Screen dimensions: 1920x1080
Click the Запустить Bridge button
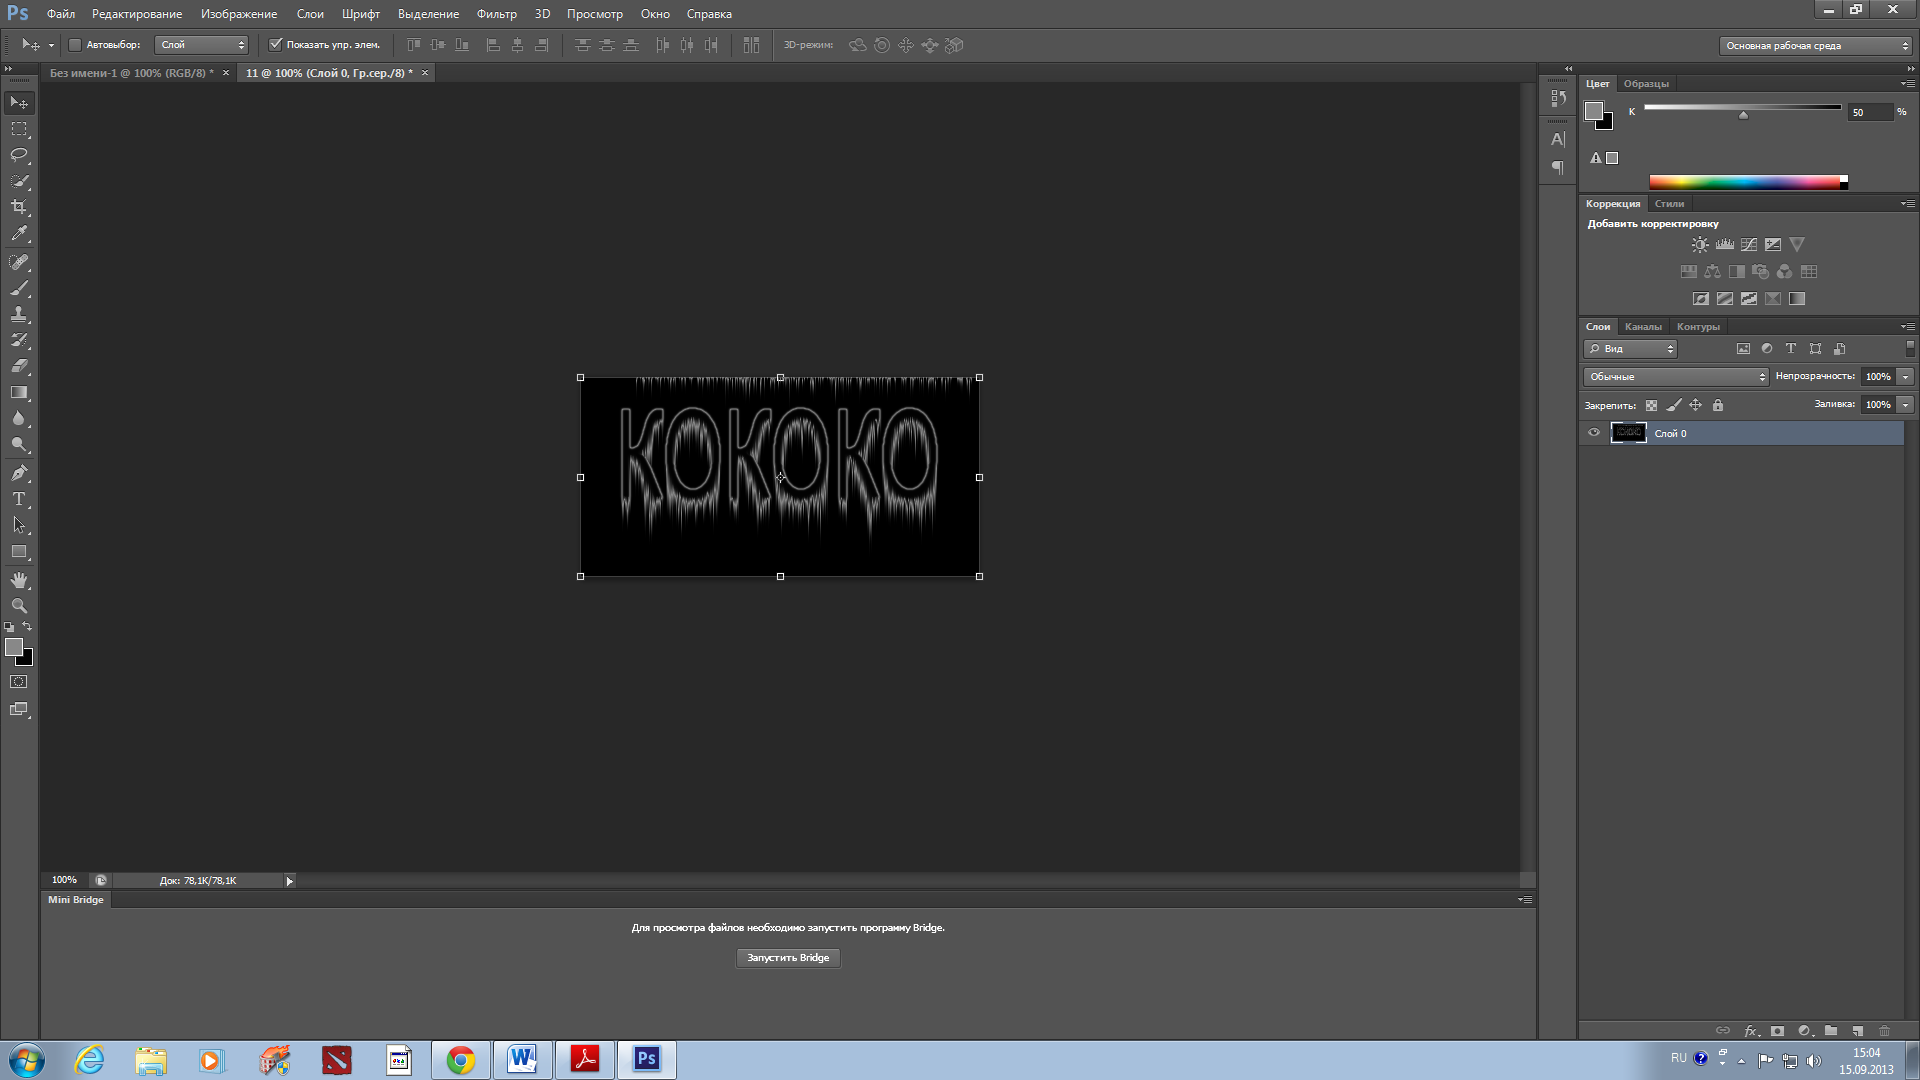tap(788, 958)
